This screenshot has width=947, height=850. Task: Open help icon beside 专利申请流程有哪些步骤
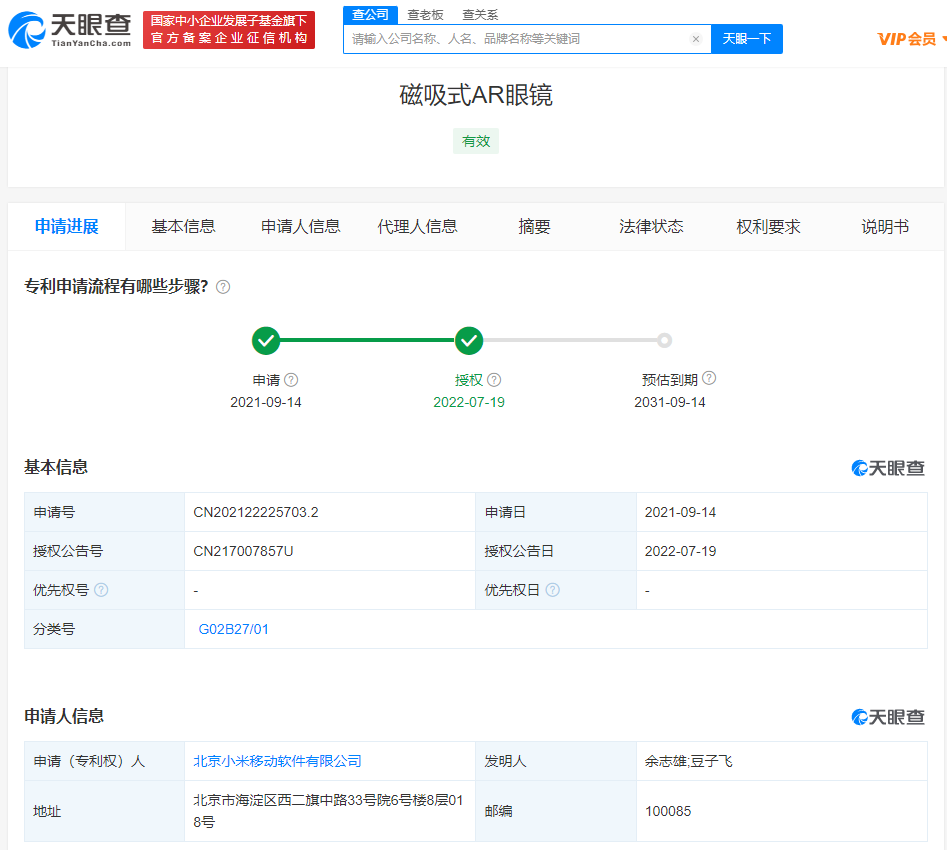(x=223, y=287)
